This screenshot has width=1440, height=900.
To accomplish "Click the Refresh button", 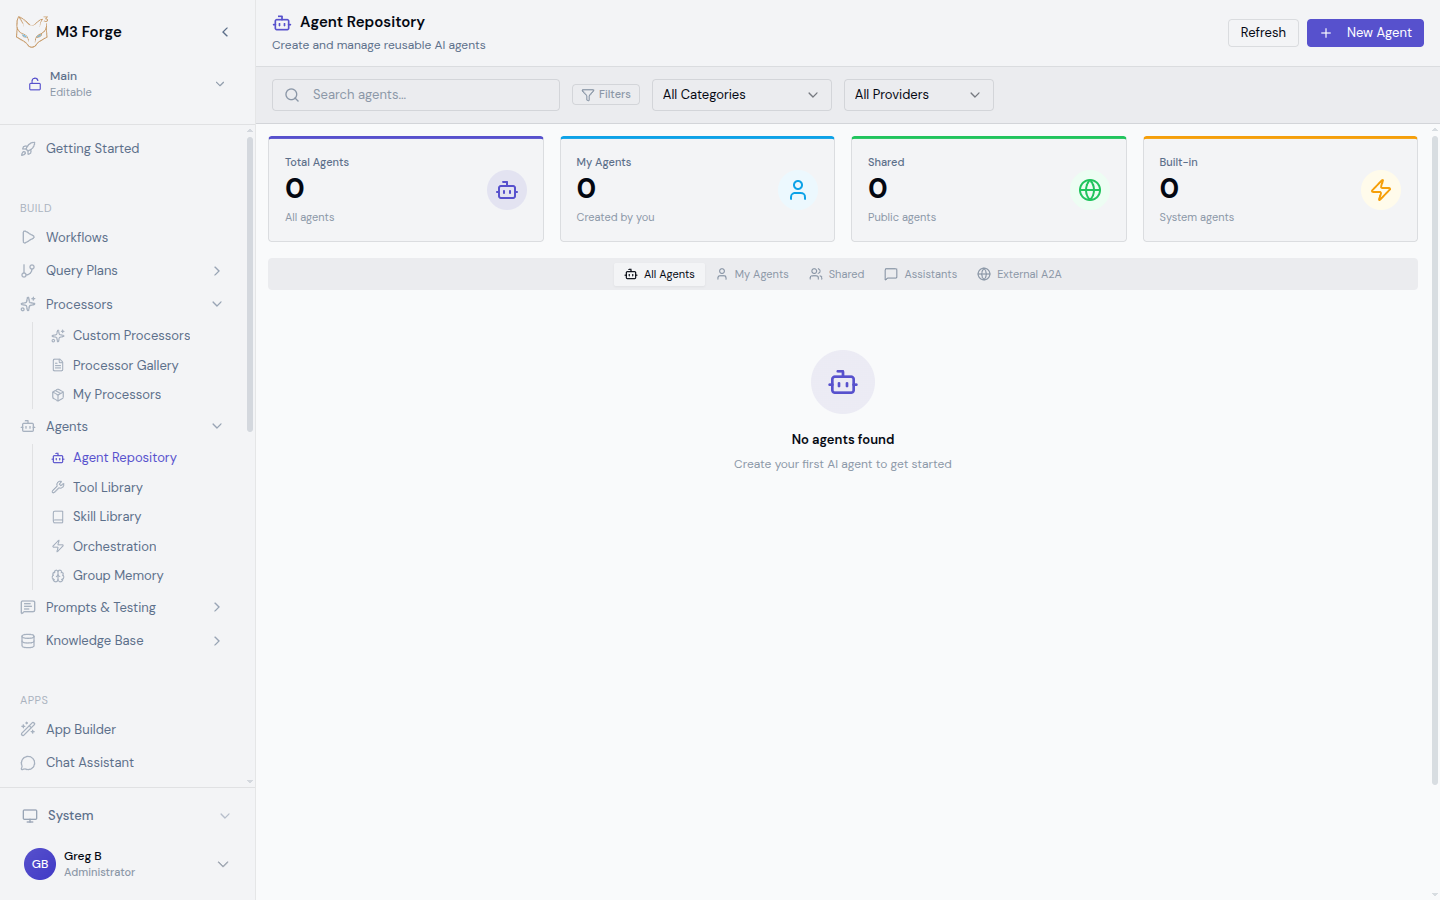I will coord(1262,33).
